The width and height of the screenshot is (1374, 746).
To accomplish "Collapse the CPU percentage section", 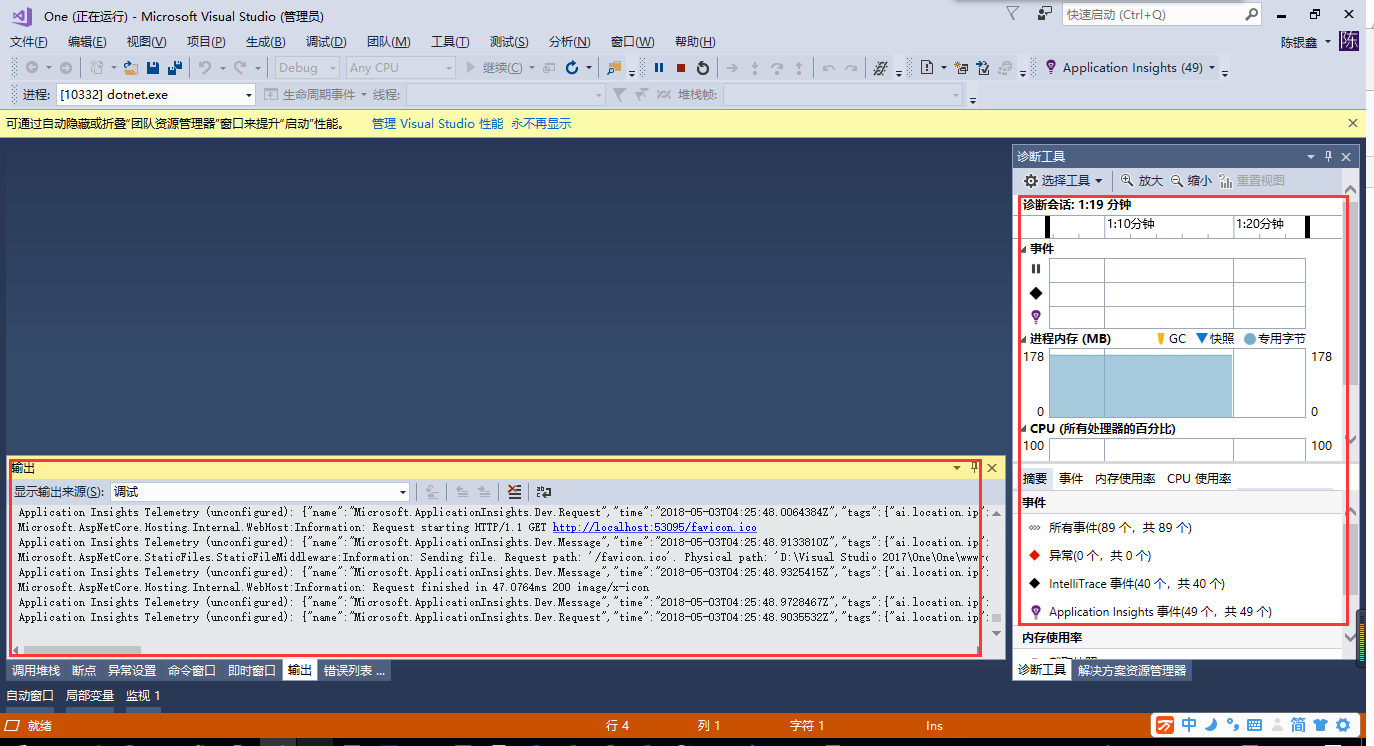I will click(1023, 429).
